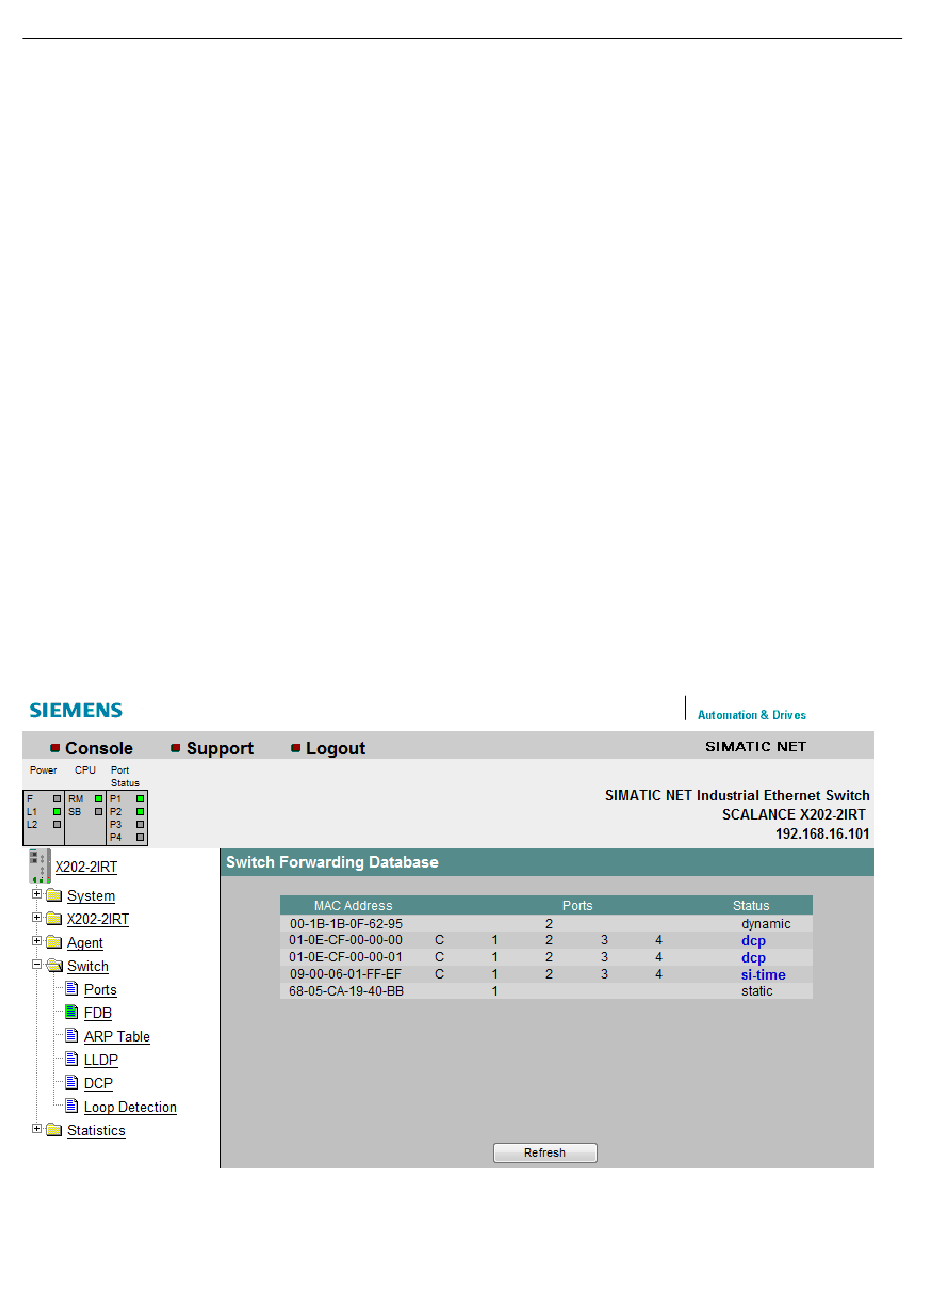Open the Switch folder link
950x1301 pixels.
88,966
